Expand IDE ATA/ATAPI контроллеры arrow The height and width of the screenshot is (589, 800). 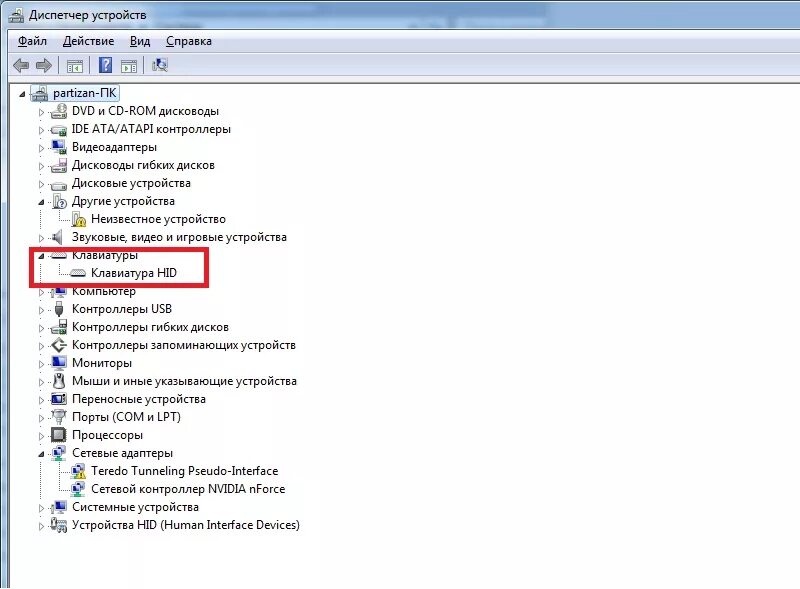pyautogui.click(x=41, y=130)
